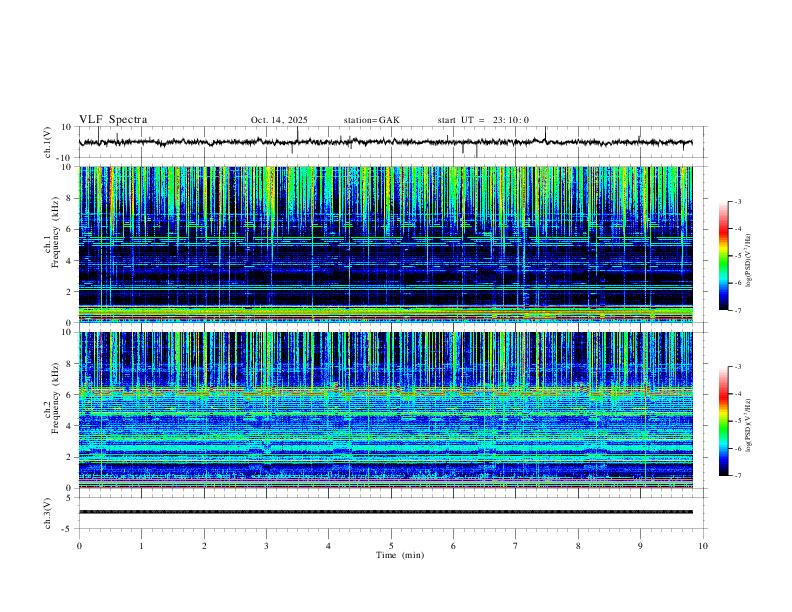Click the ch.3 flat signal trace
This screenshot has height=612, width=792.
point(385,512)
